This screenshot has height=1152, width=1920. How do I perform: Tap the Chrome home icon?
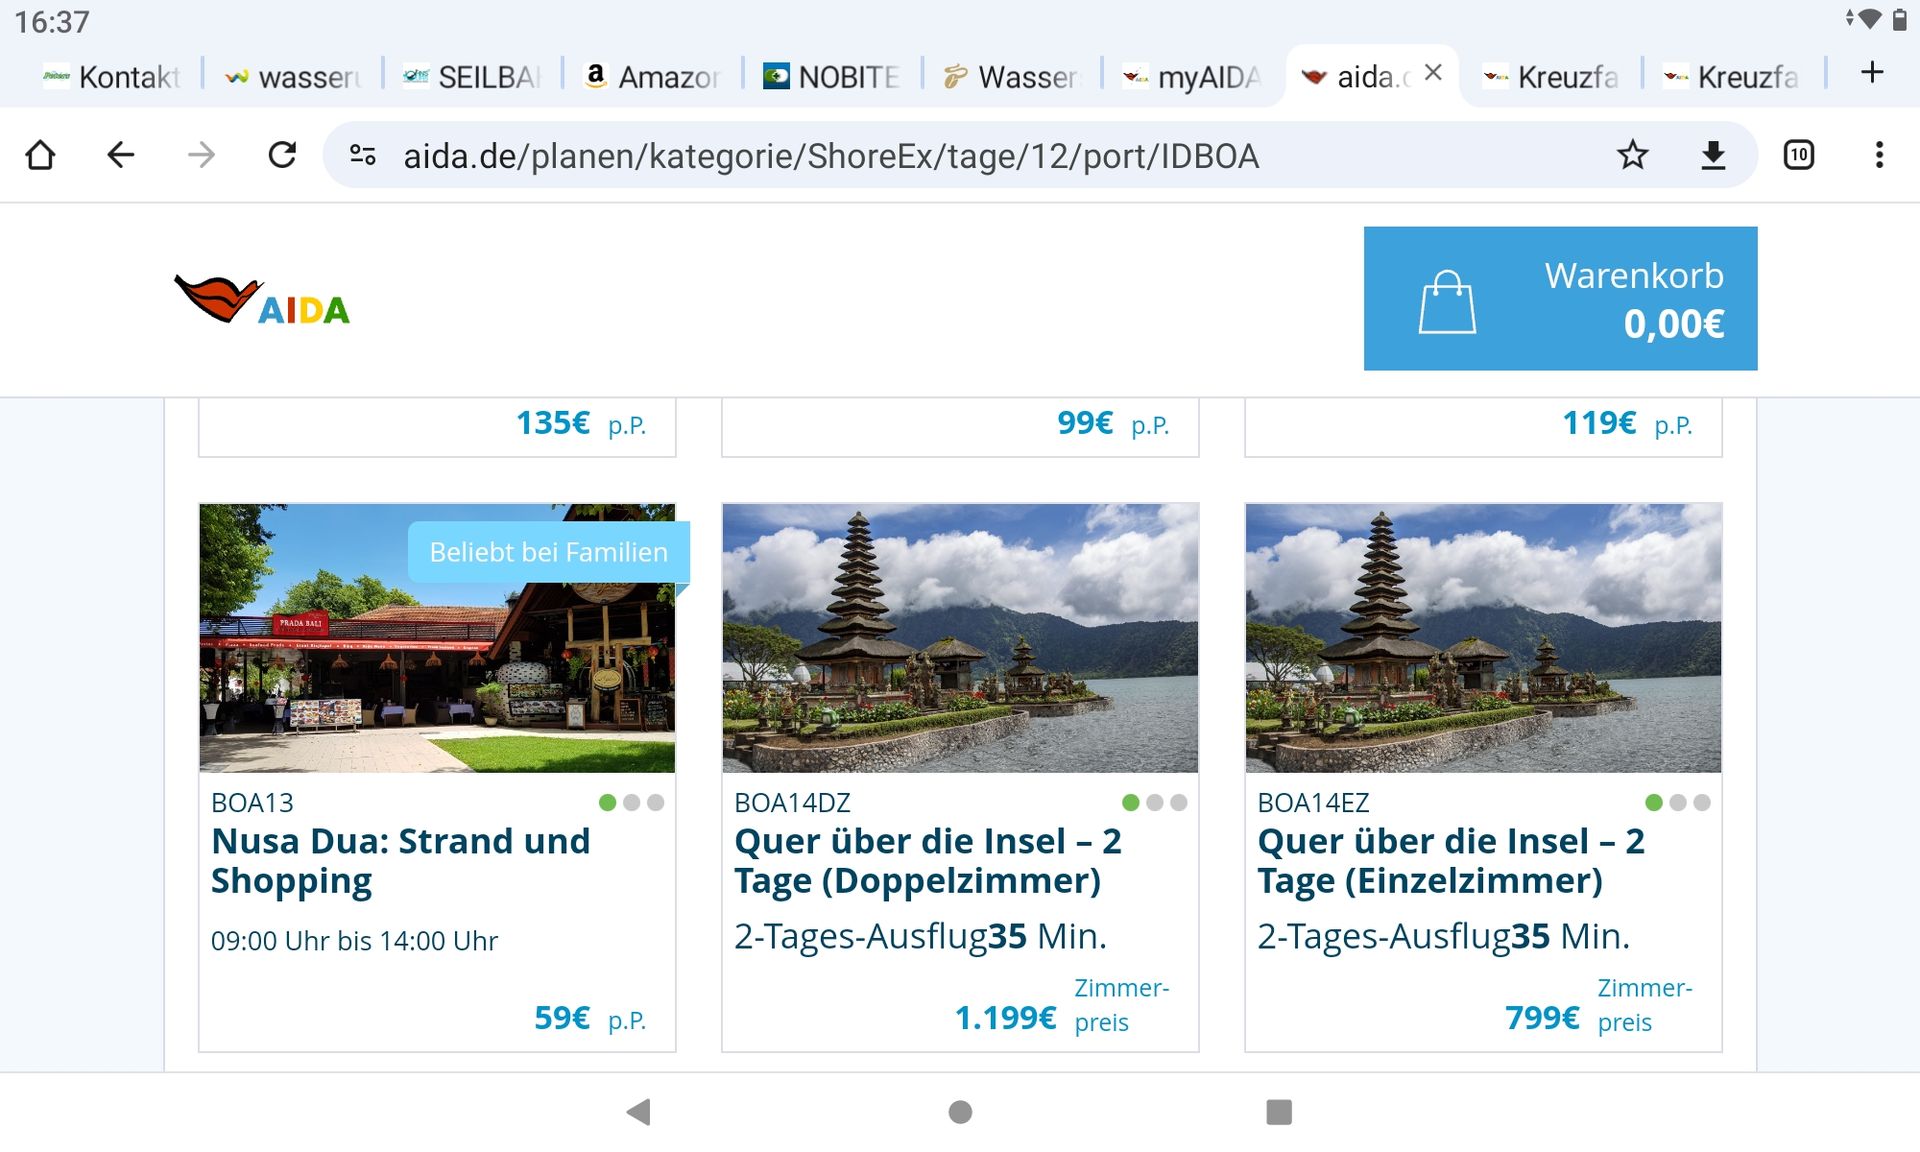click(x=41, y=155)
